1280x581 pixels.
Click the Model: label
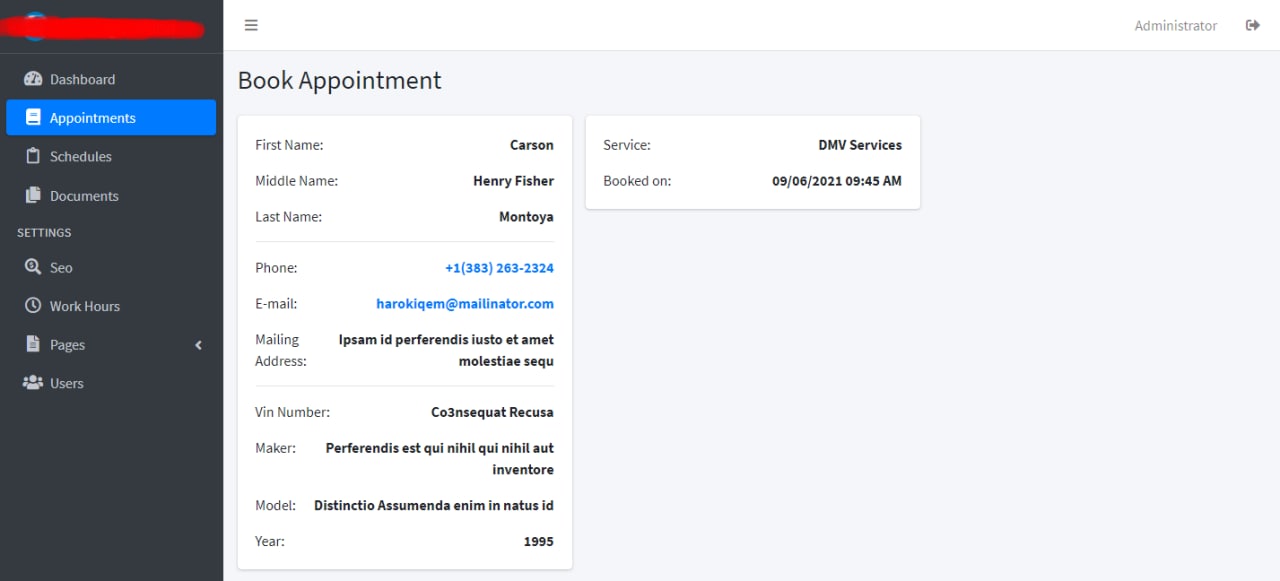pos(275,506)
